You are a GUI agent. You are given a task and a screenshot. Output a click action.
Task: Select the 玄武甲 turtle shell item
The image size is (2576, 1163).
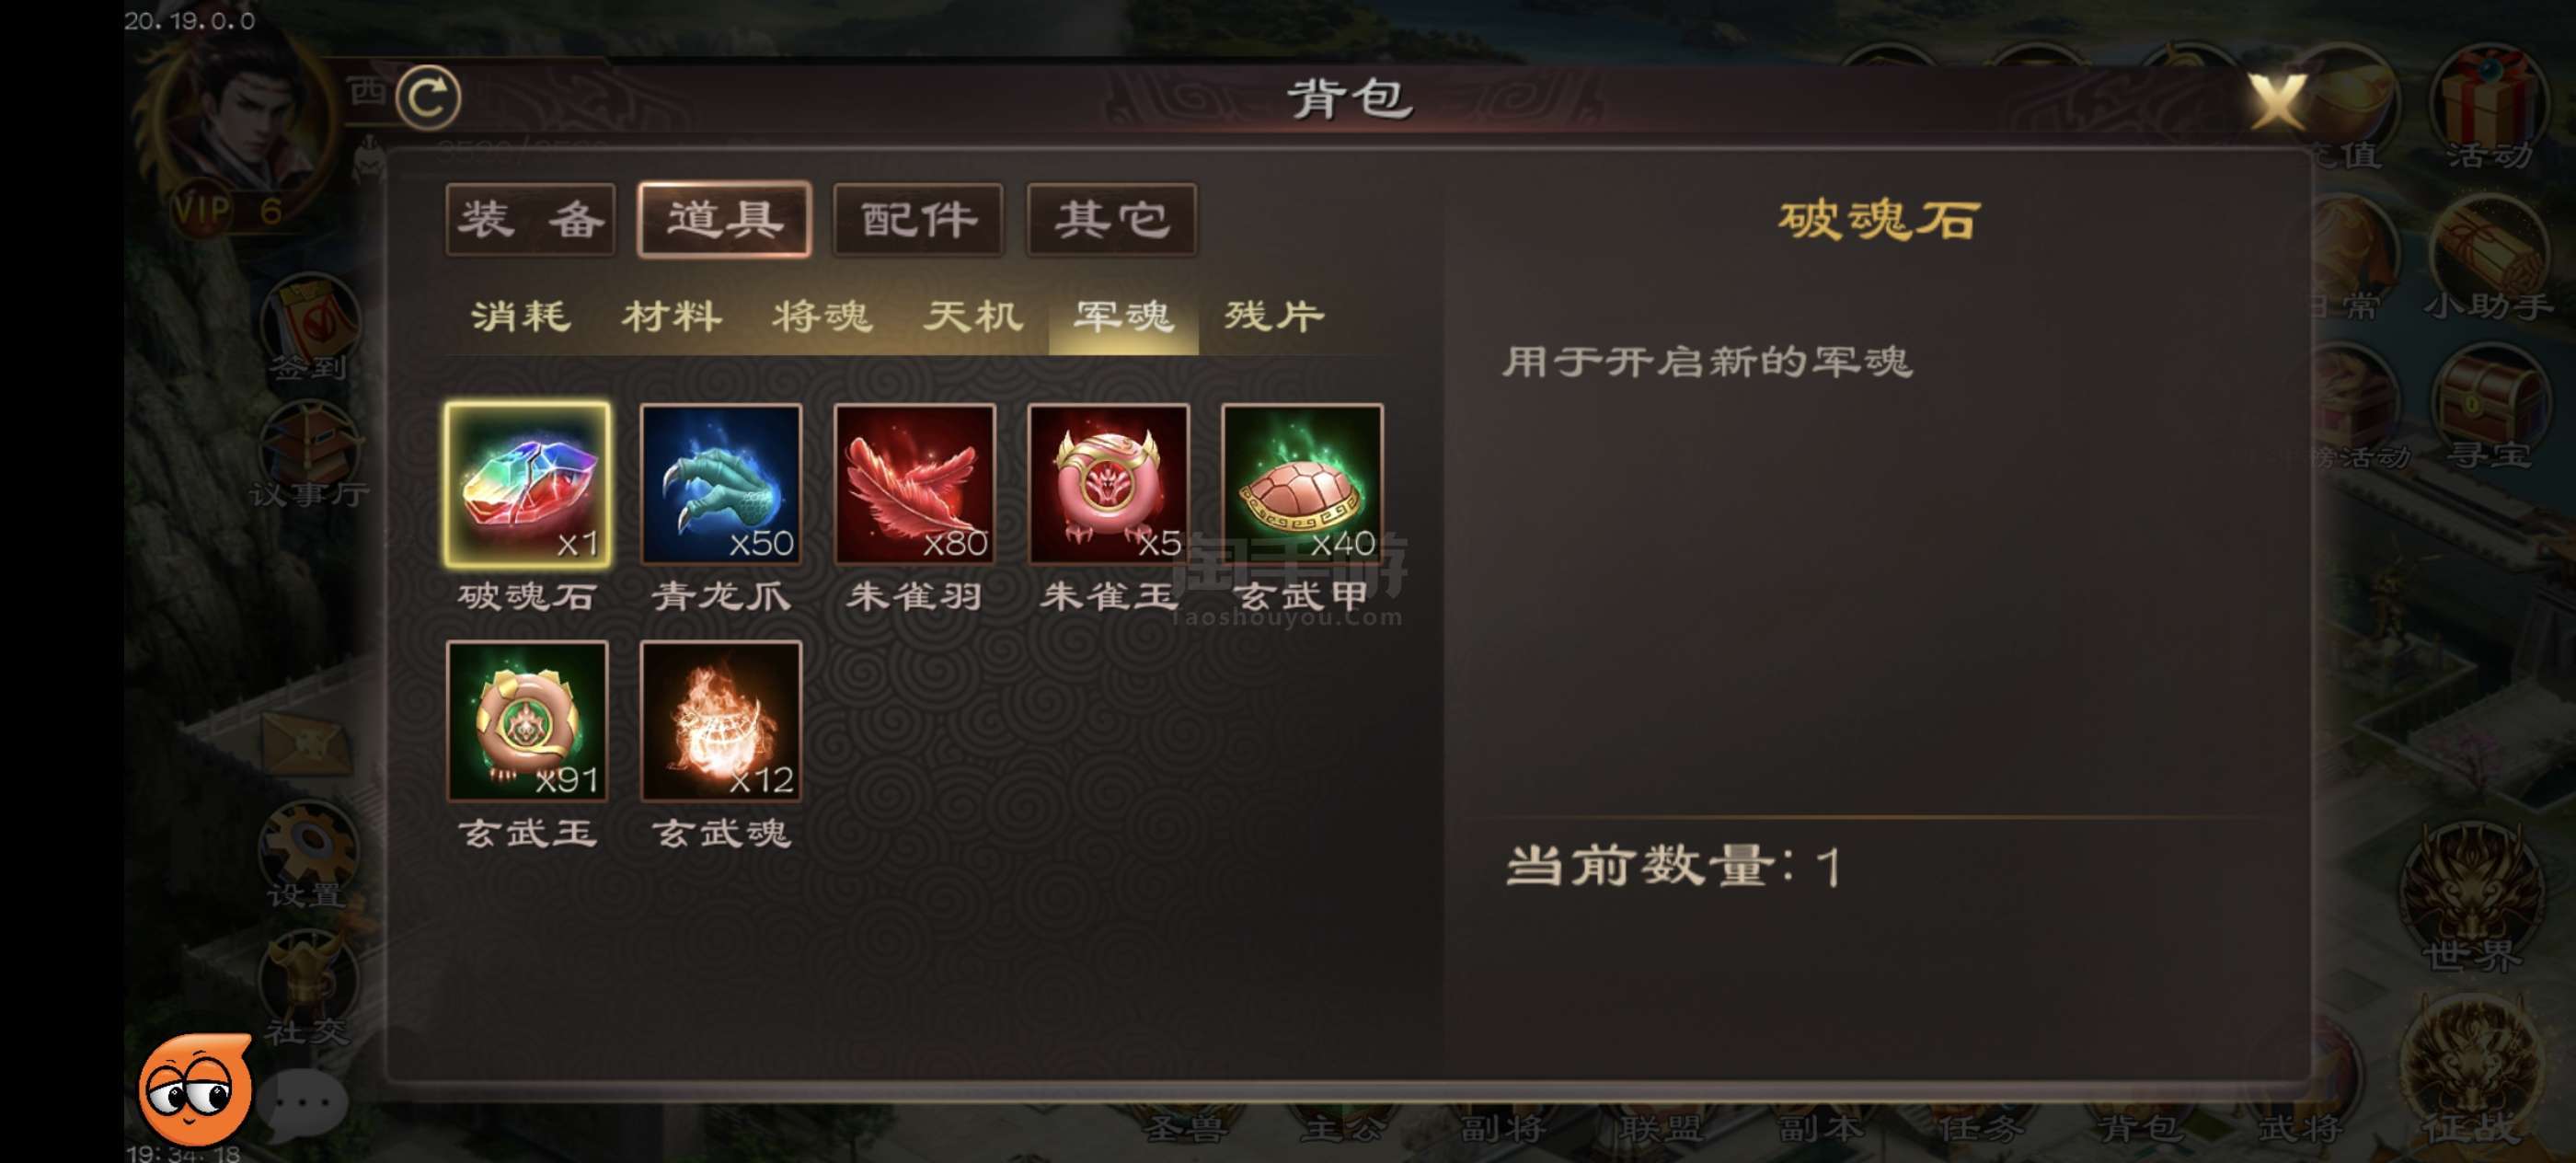[1302, 485]
